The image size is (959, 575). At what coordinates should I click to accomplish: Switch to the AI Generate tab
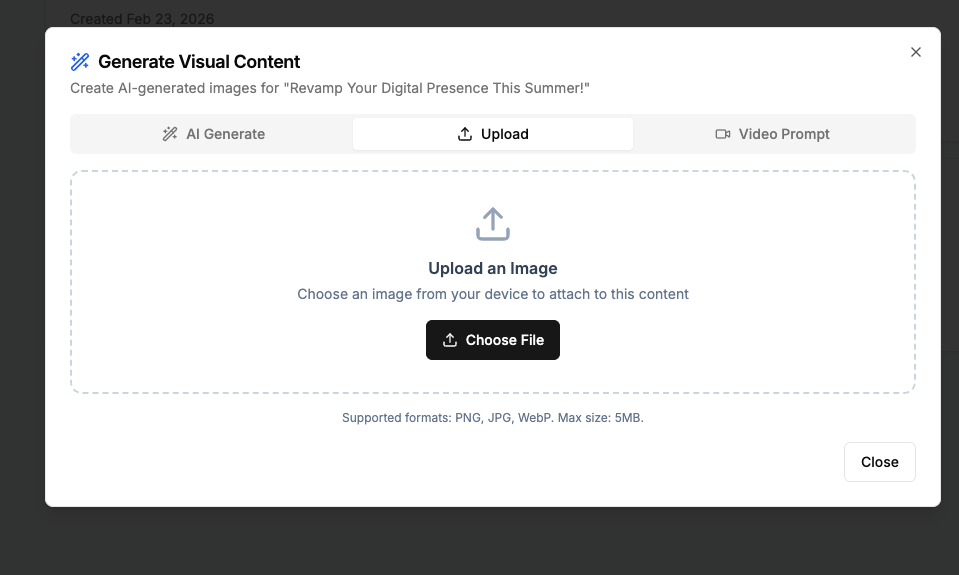click(213, 134)
